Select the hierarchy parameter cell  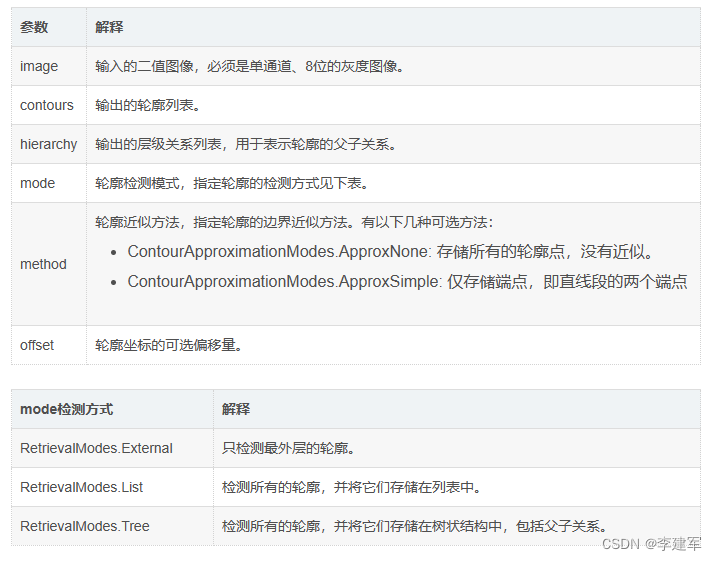point(48,144)
